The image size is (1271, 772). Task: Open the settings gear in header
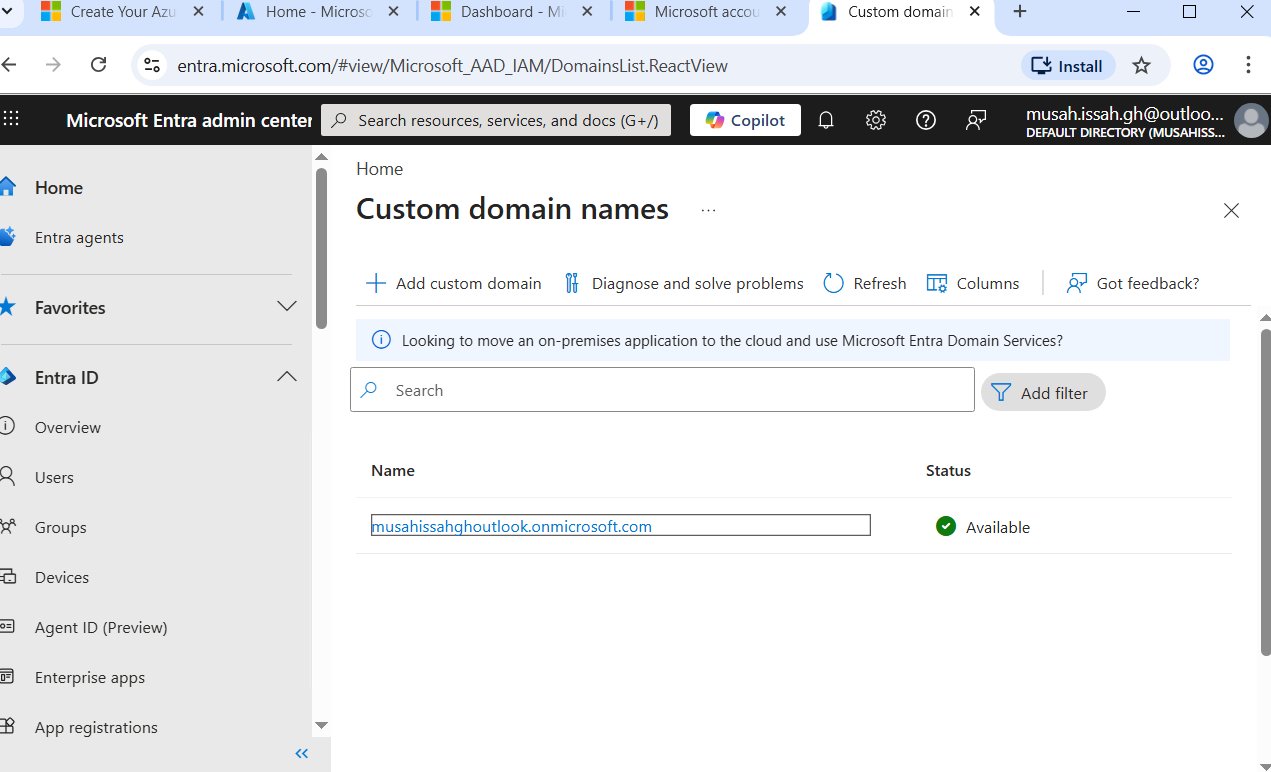click(x=876, y=120)
